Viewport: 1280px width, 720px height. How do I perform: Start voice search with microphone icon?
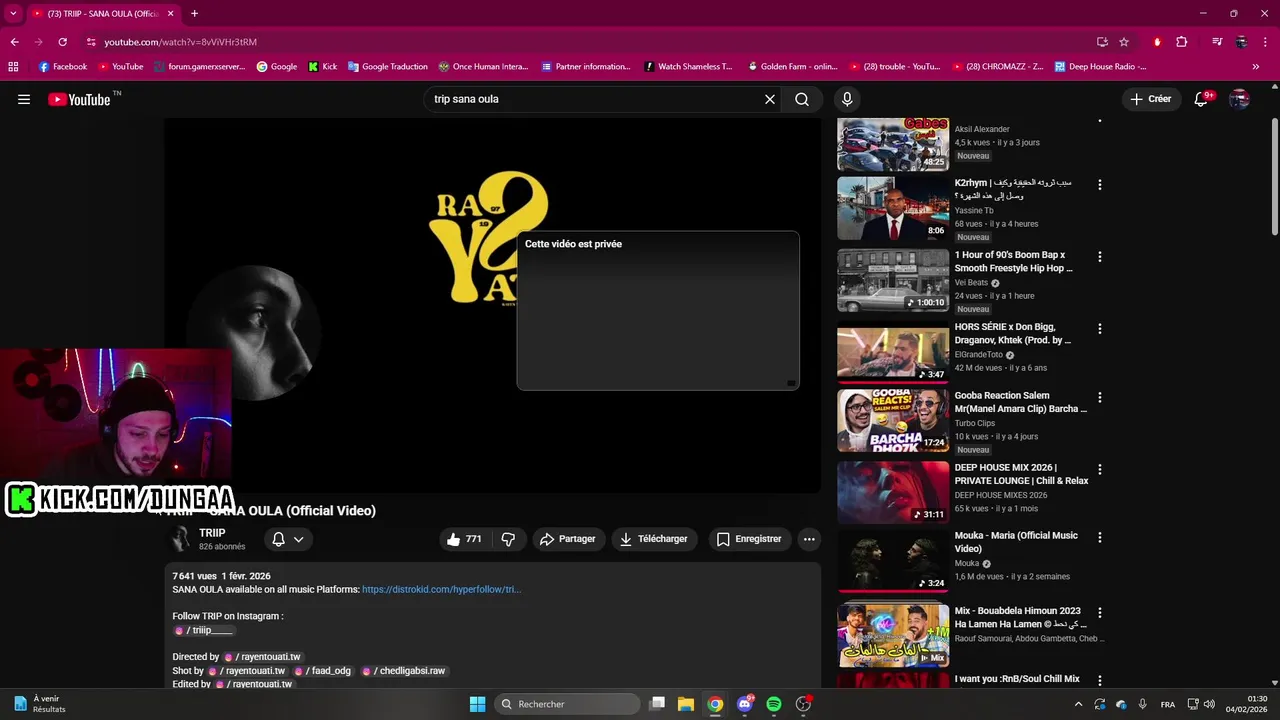coord(847,99)
